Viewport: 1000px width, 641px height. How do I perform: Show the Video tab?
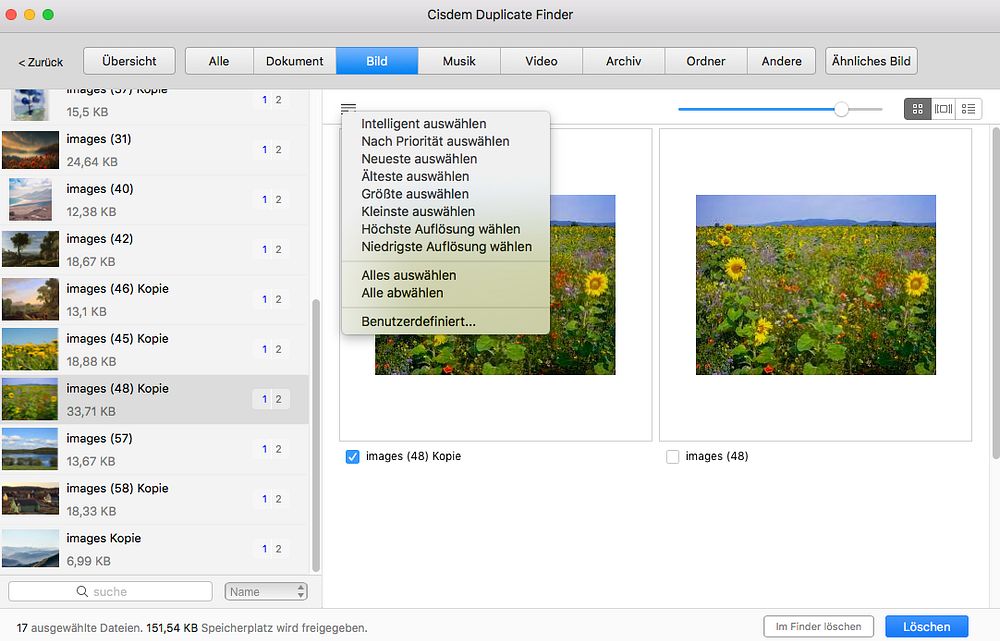coord(541,61)
